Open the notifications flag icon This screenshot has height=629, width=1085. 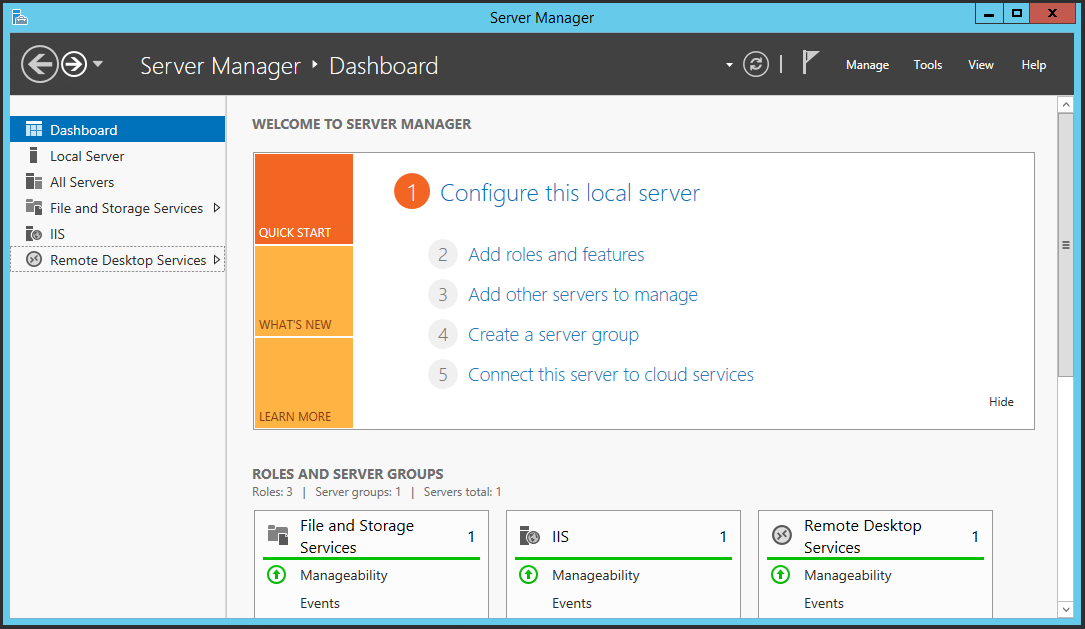(810, 63)
